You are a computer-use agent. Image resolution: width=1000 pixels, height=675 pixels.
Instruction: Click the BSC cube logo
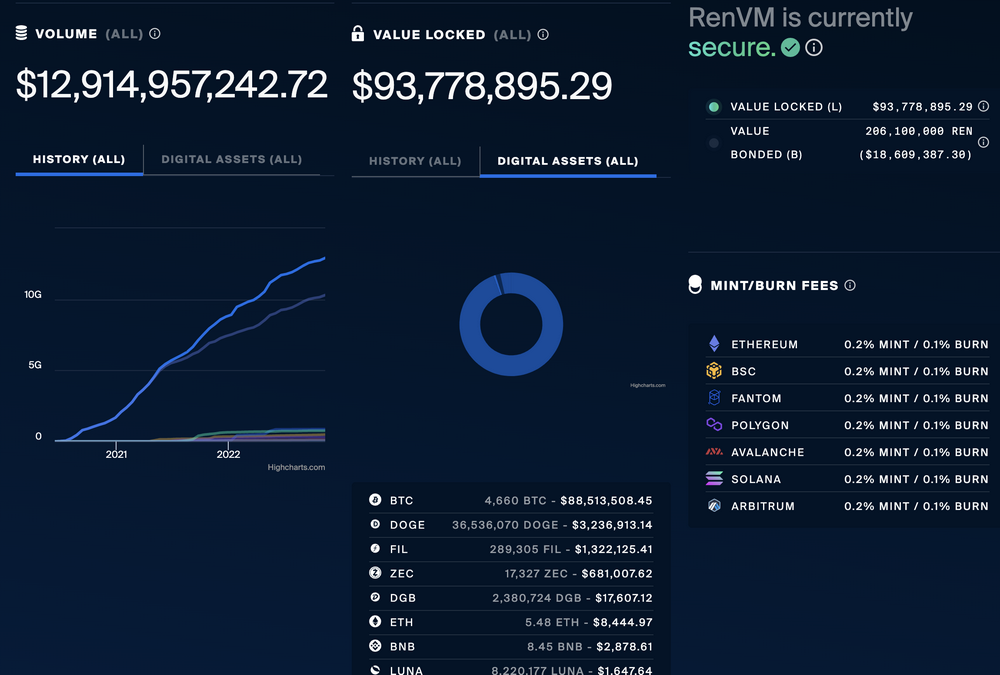(714, 371)
